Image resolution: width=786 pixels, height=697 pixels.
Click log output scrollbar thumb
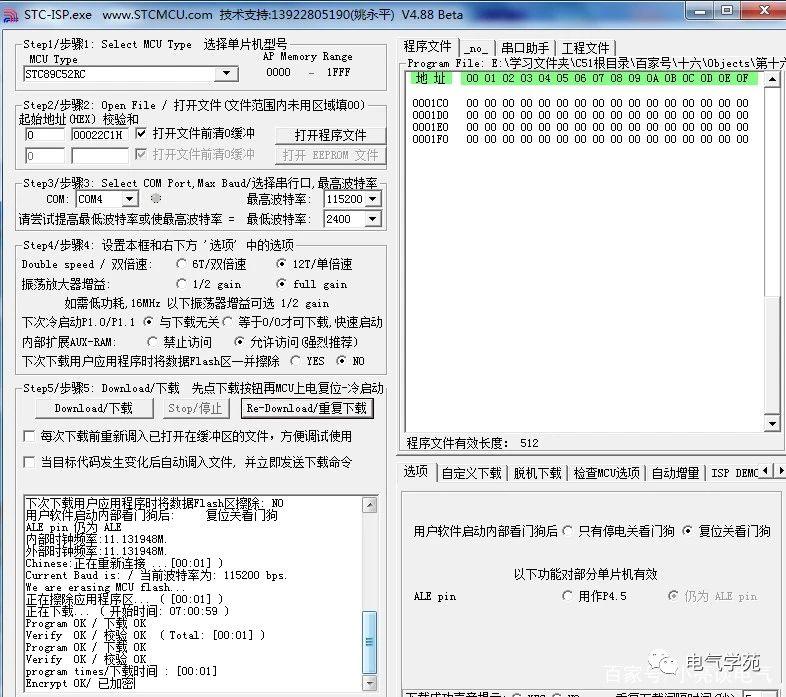[369, 642]
